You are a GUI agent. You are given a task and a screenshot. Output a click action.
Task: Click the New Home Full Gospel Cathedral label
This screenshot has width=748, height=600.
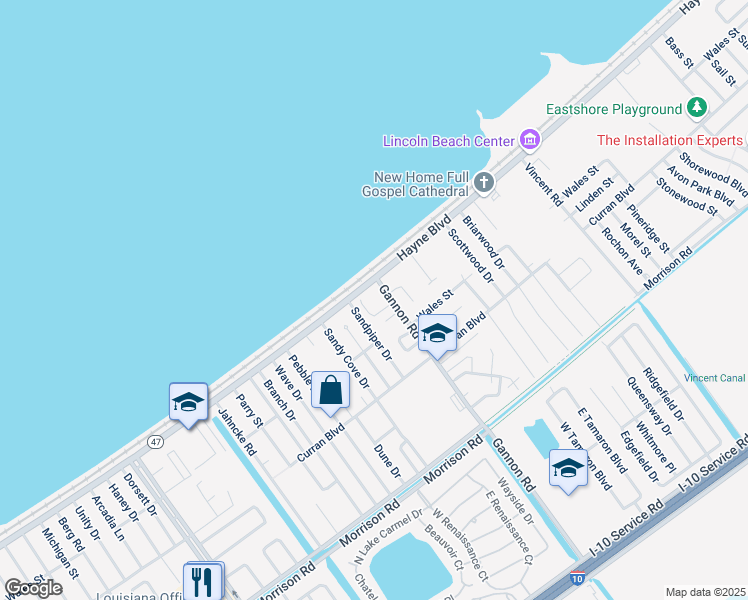415,184
